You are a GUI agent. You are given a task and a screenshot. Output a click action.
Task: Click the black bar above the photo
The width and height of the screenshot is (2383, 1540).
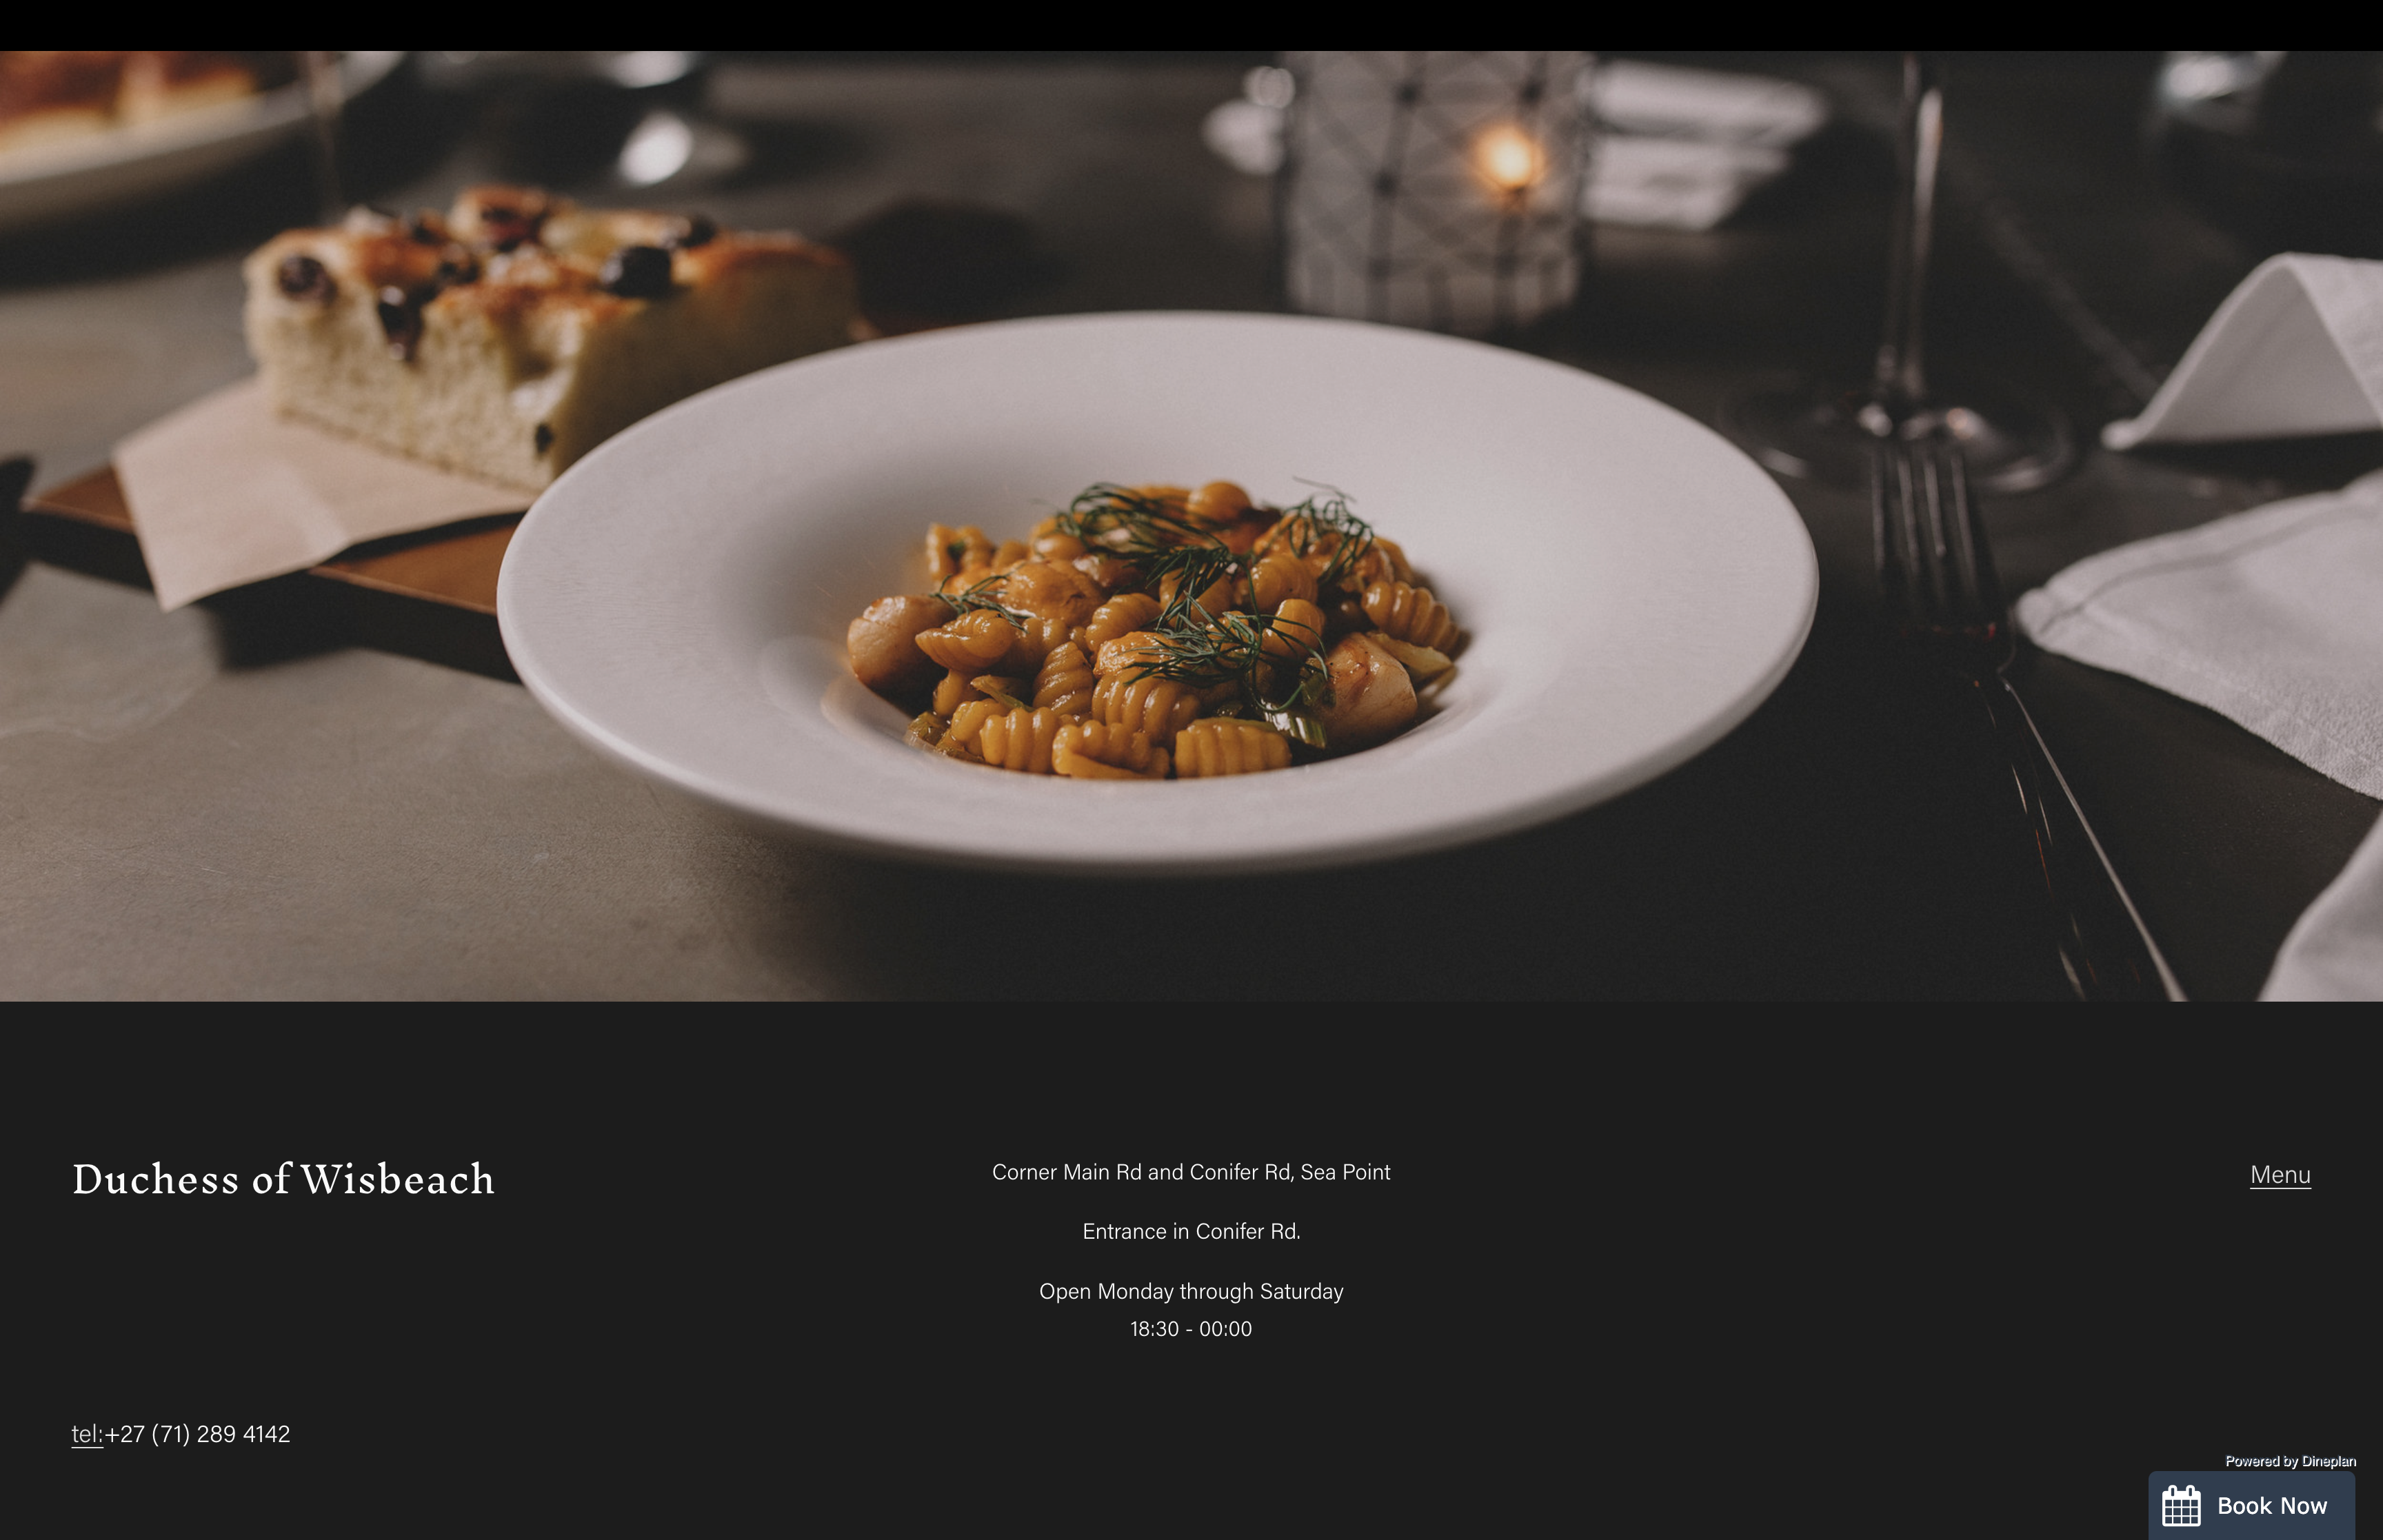pos(1191,25)
